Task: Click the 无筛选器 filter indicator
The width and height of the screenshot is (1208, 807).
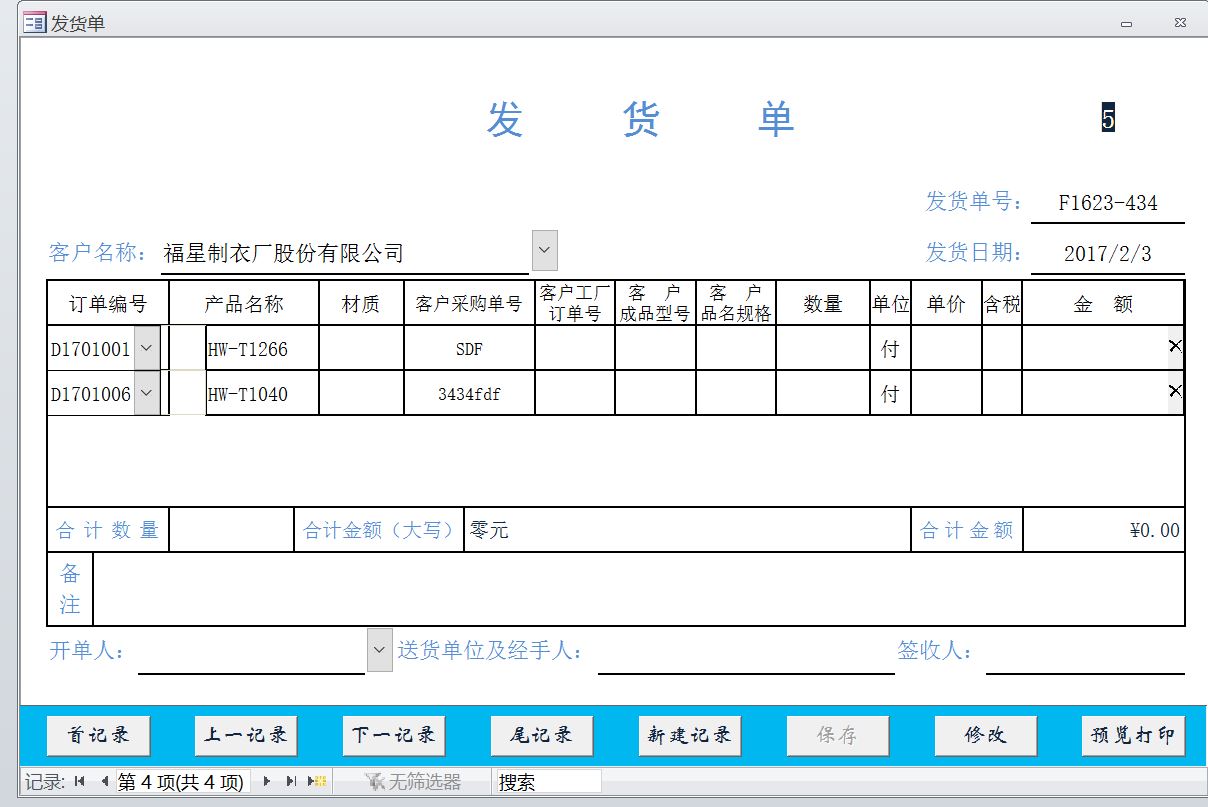Action: (x=413, y=782)
